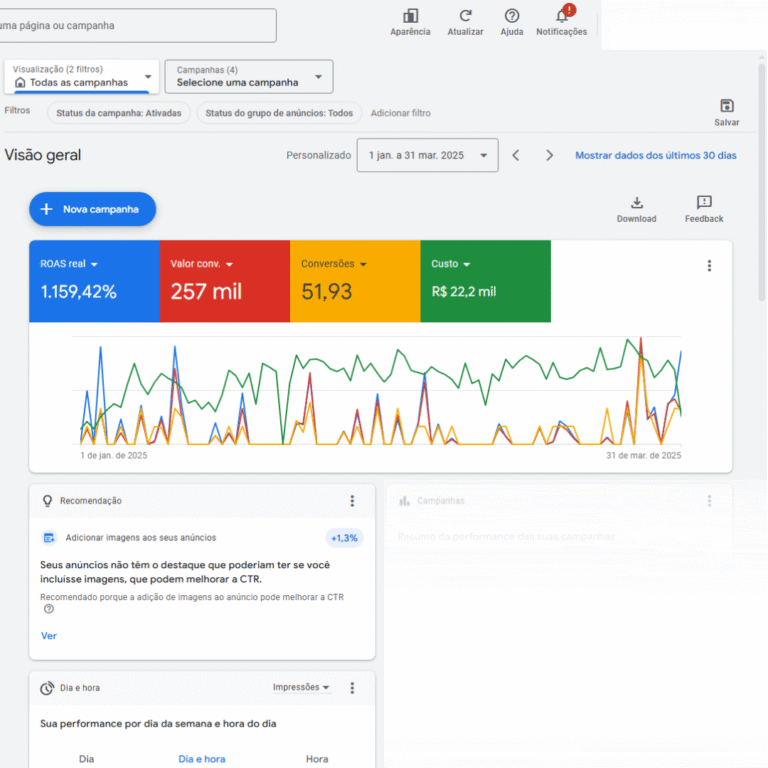Click the +1,3% recommendation badge

click(344, 538)
